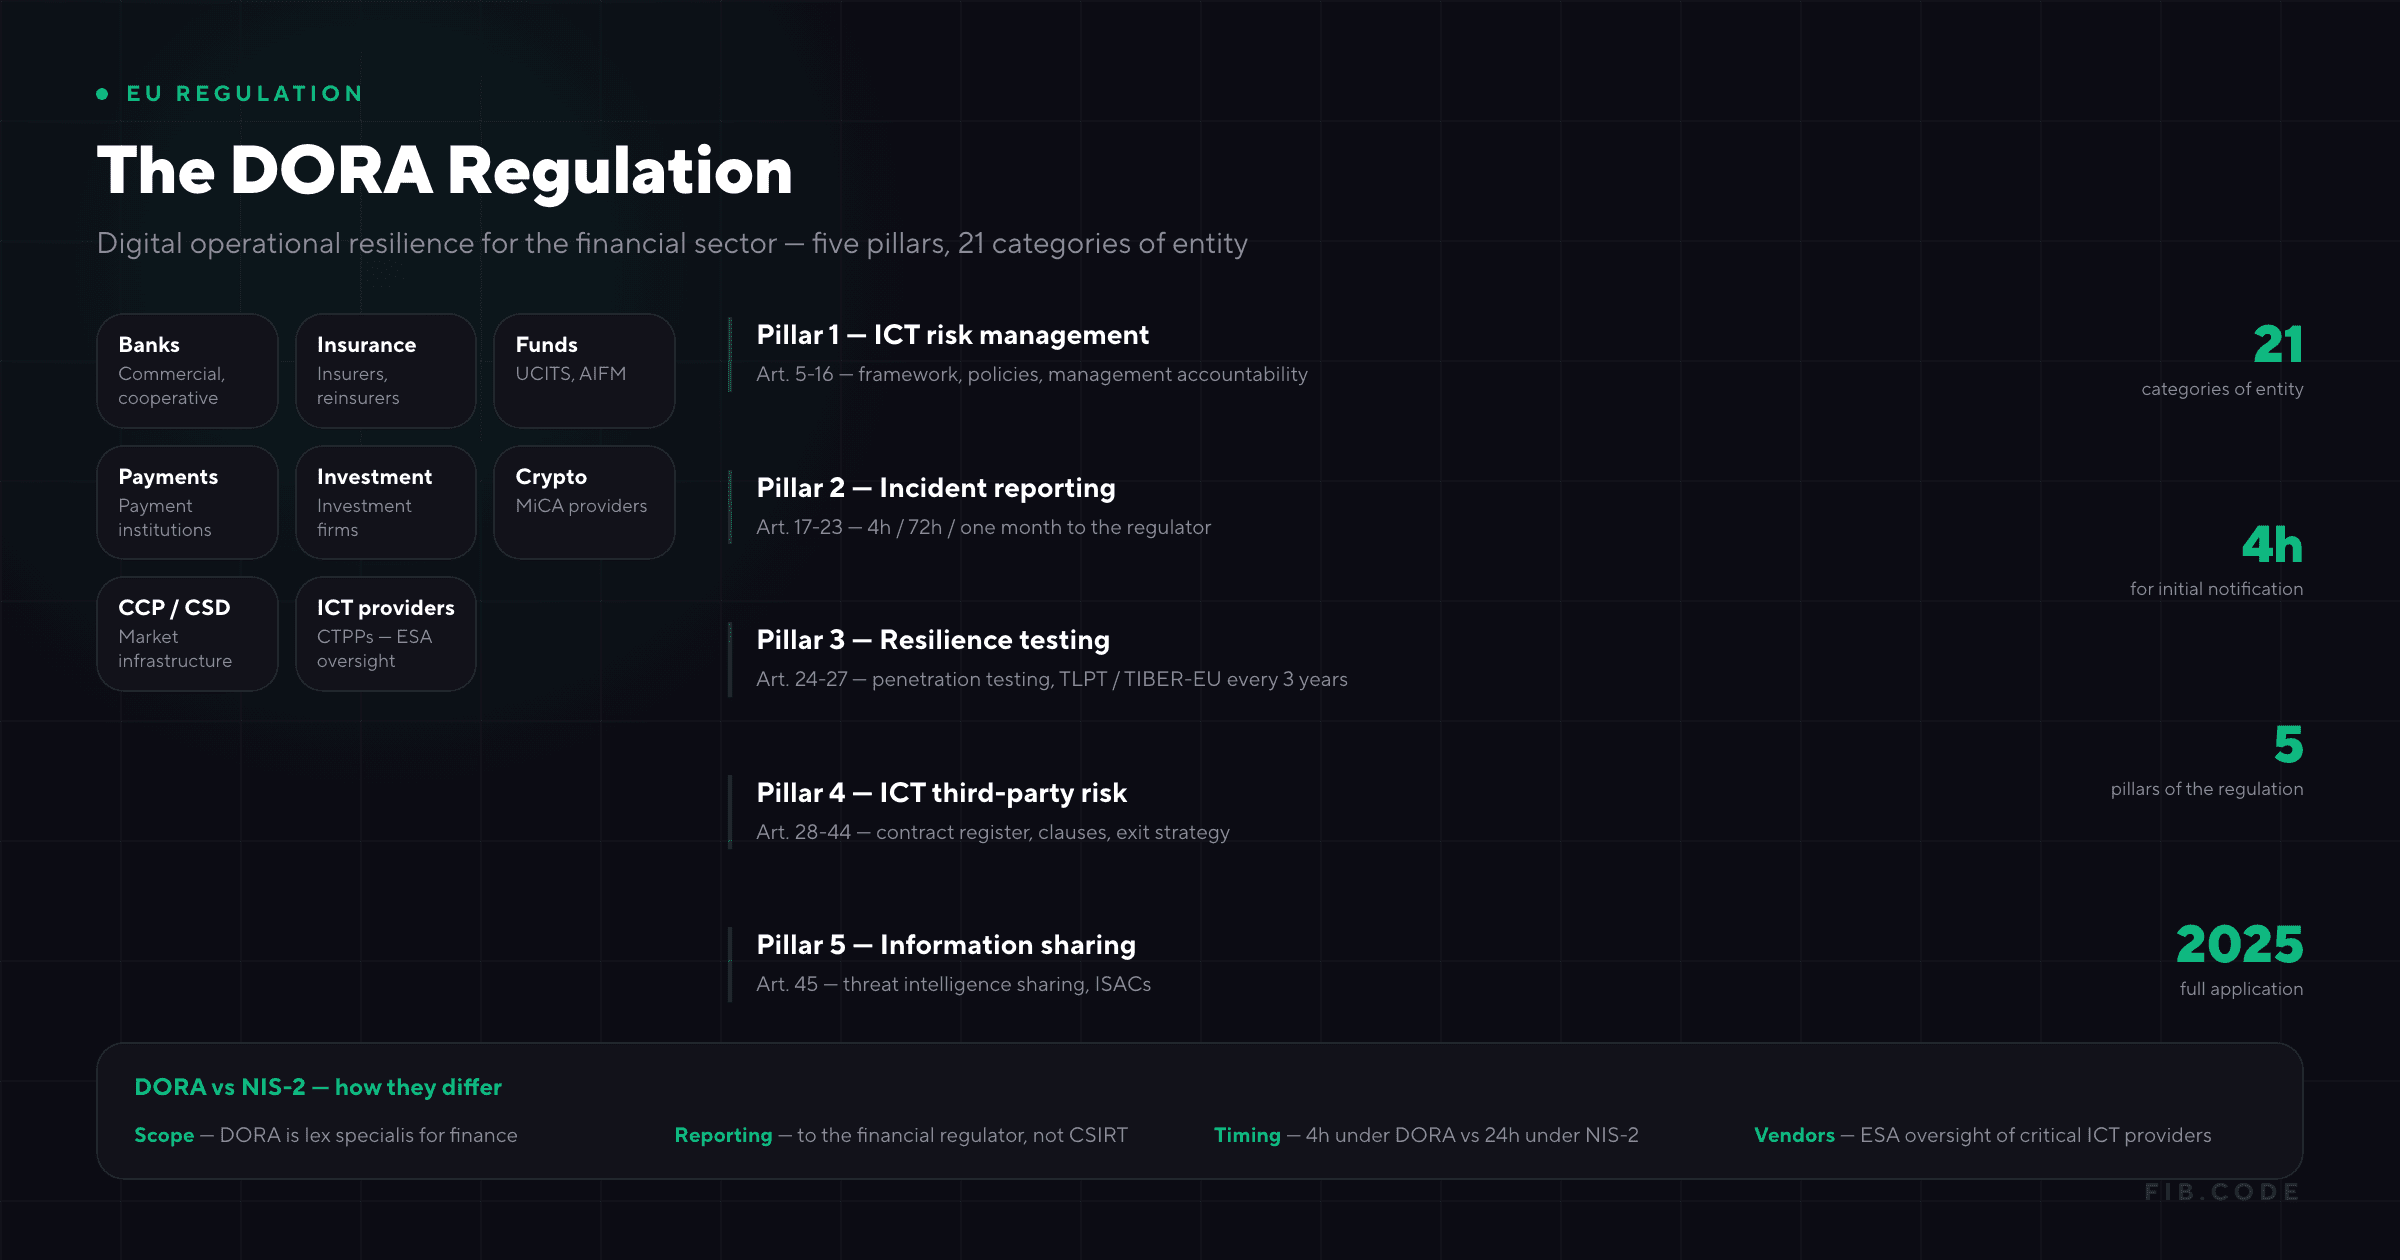Image resolution: width=2400 pixels, height=1260 pixels.
Task: Open the CCP / CSD market infrastructure card
Action: click(x=187, y=634)
